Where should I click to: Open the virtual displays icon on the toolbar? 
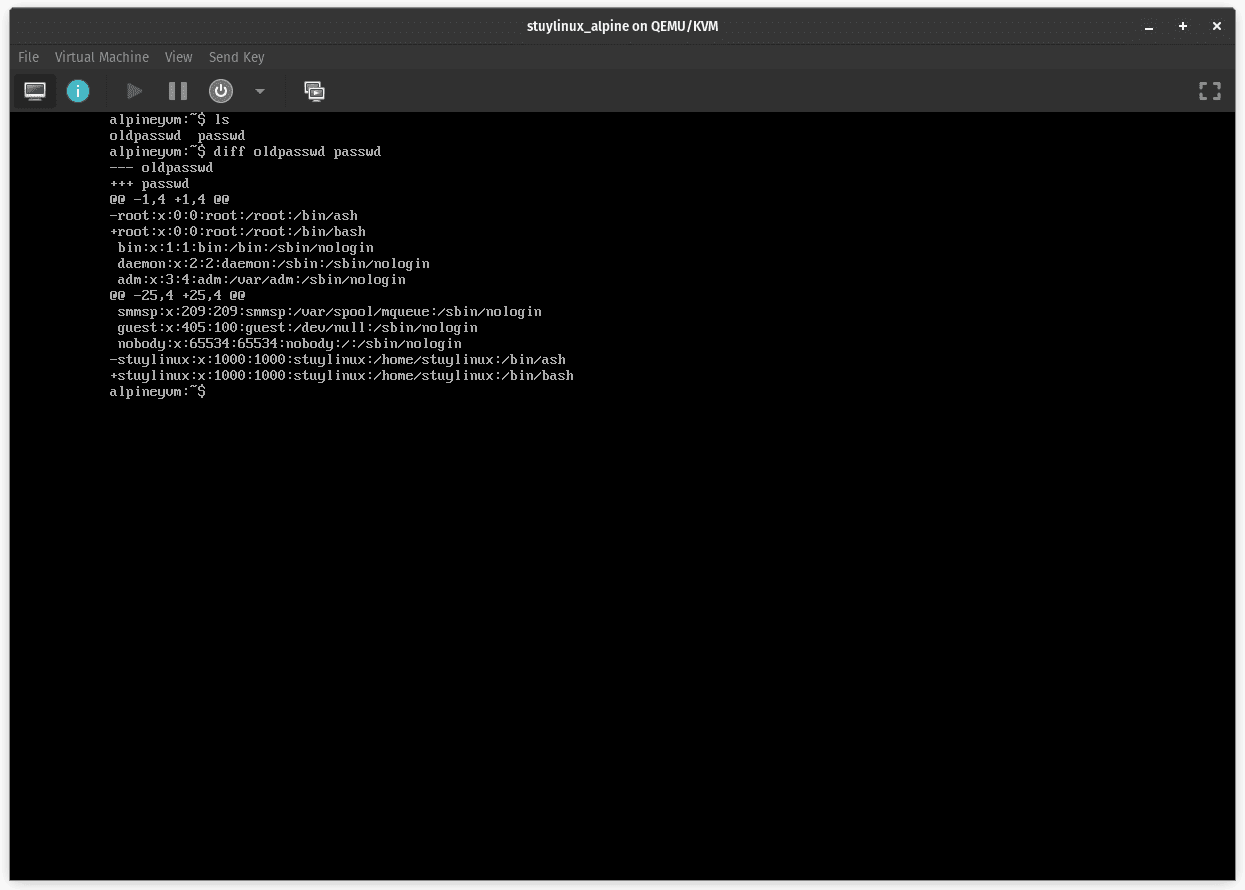314,91
